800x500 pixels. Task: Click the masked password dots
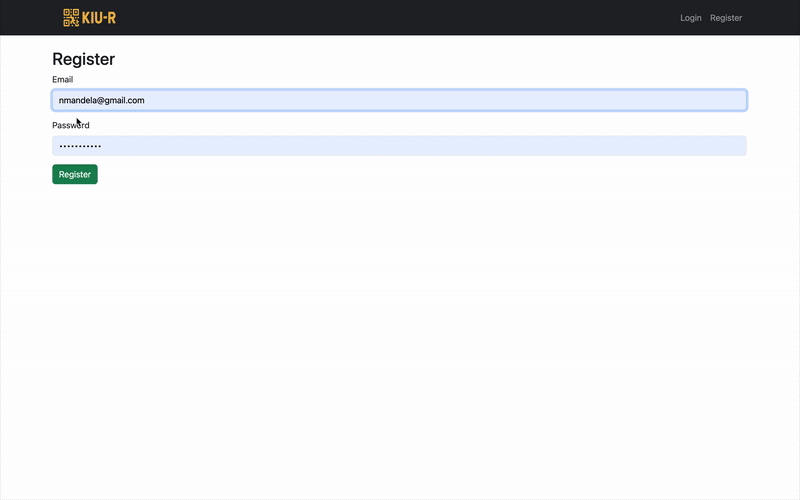coord(80,146)
